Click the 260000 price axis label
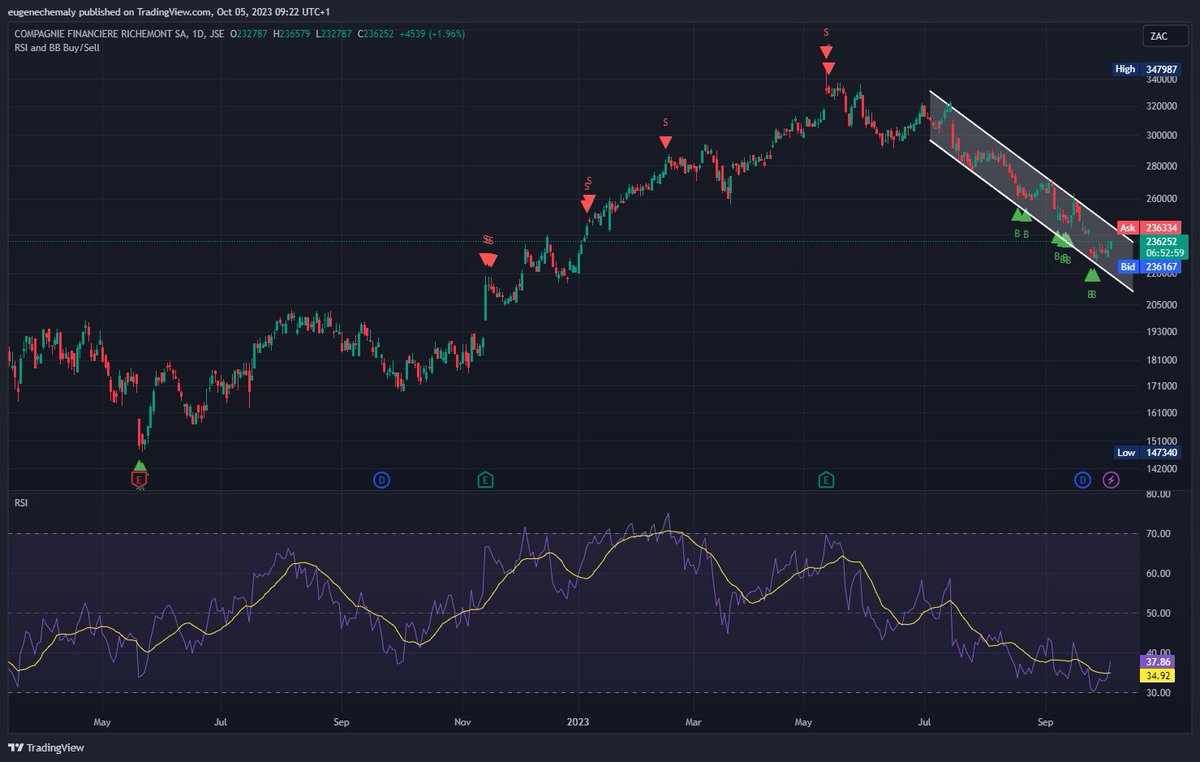The height and width of the screenshot is (762, 1200). pyautogui.click(x=1163, y=200)
